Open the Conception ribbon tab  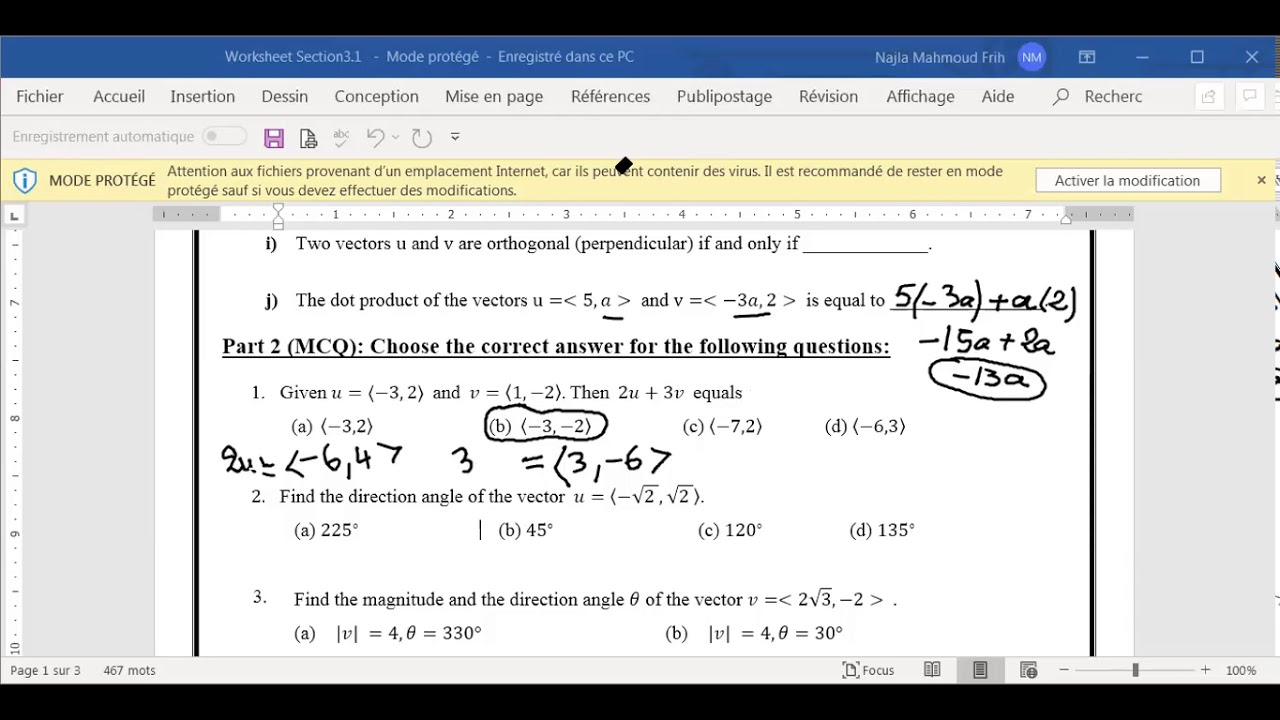click(377, 96)
